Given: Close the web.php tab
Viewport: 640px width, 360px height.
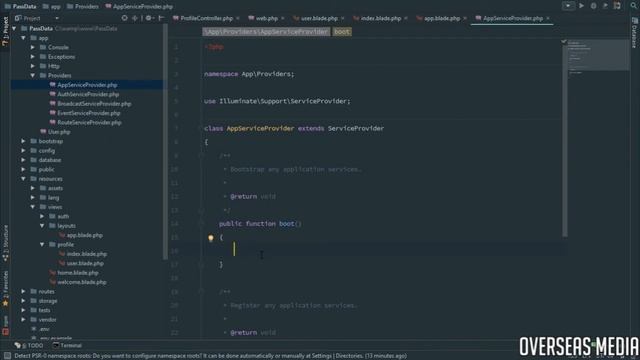Looking at the screenshot, I should point(282,18).
